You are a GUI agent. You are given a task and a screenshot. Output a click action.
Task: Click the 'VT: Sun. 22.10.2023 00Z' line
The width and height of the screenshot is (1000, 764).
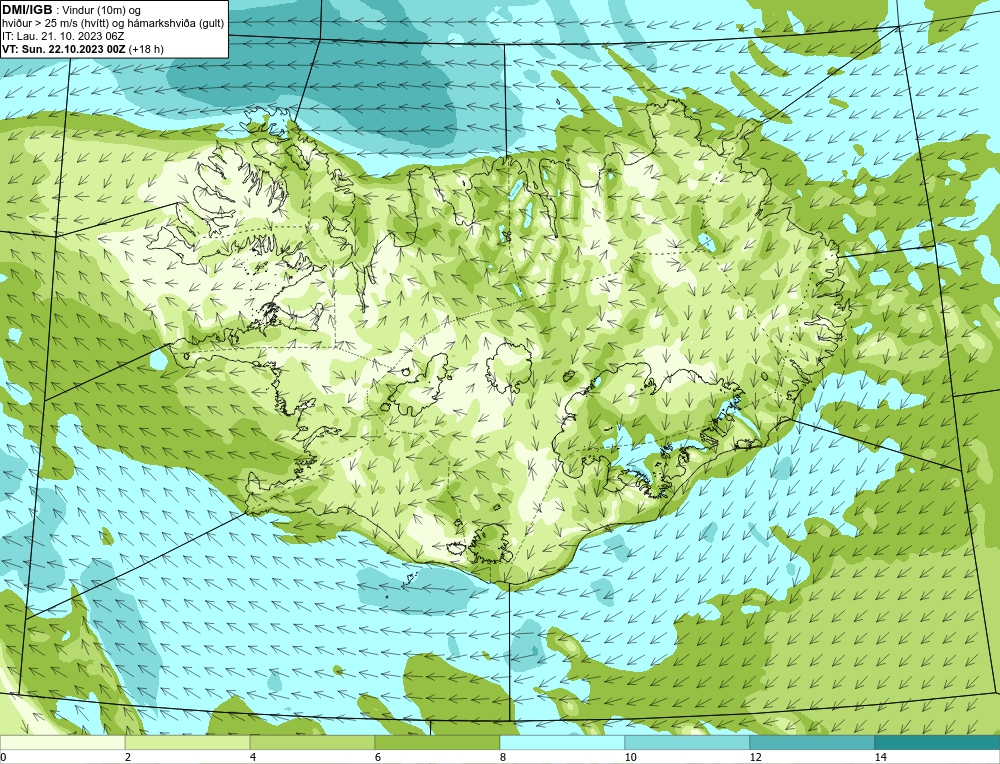point(64,49)
